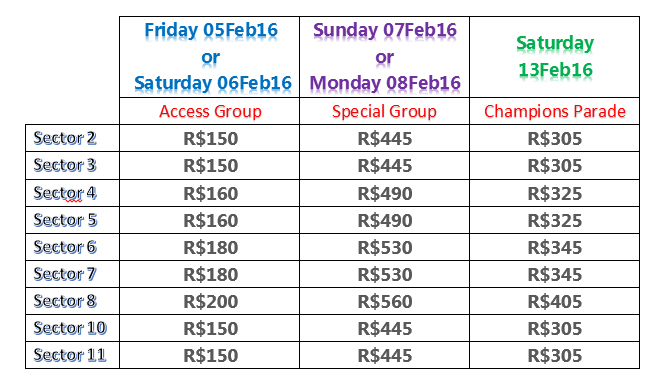Click the Sector 2 row label

pos(72,138)
